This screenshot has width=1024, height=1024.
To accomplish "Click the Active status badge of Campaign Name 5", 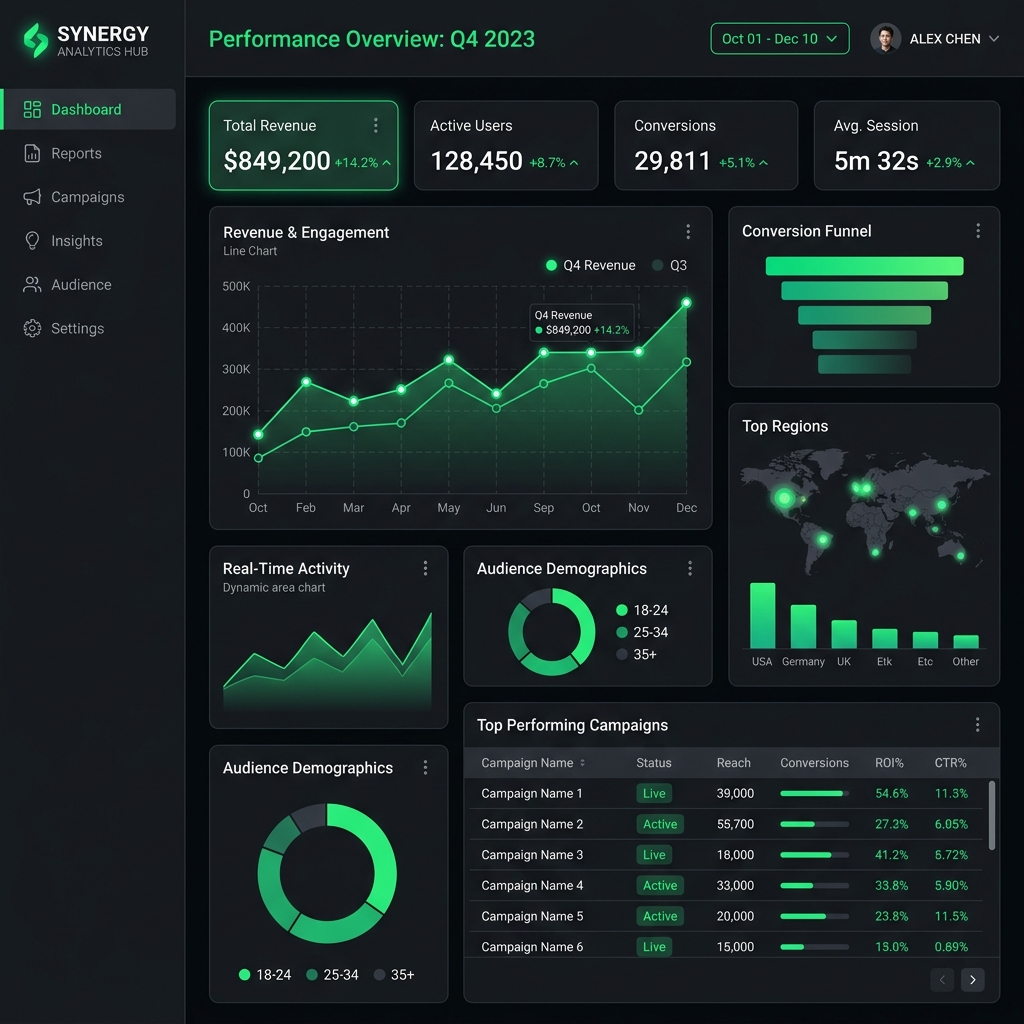I will (660, 916).
